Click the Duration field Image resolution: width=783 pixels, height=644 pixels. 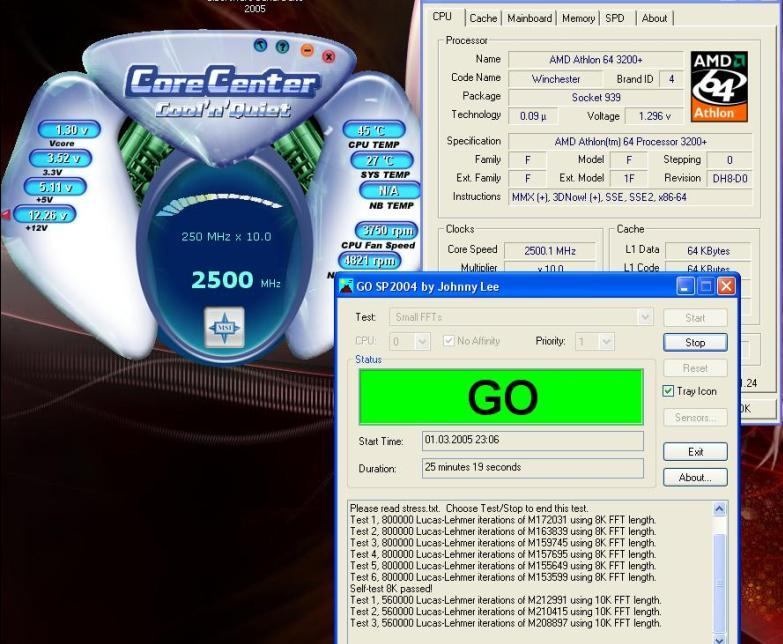click(533, 468)
